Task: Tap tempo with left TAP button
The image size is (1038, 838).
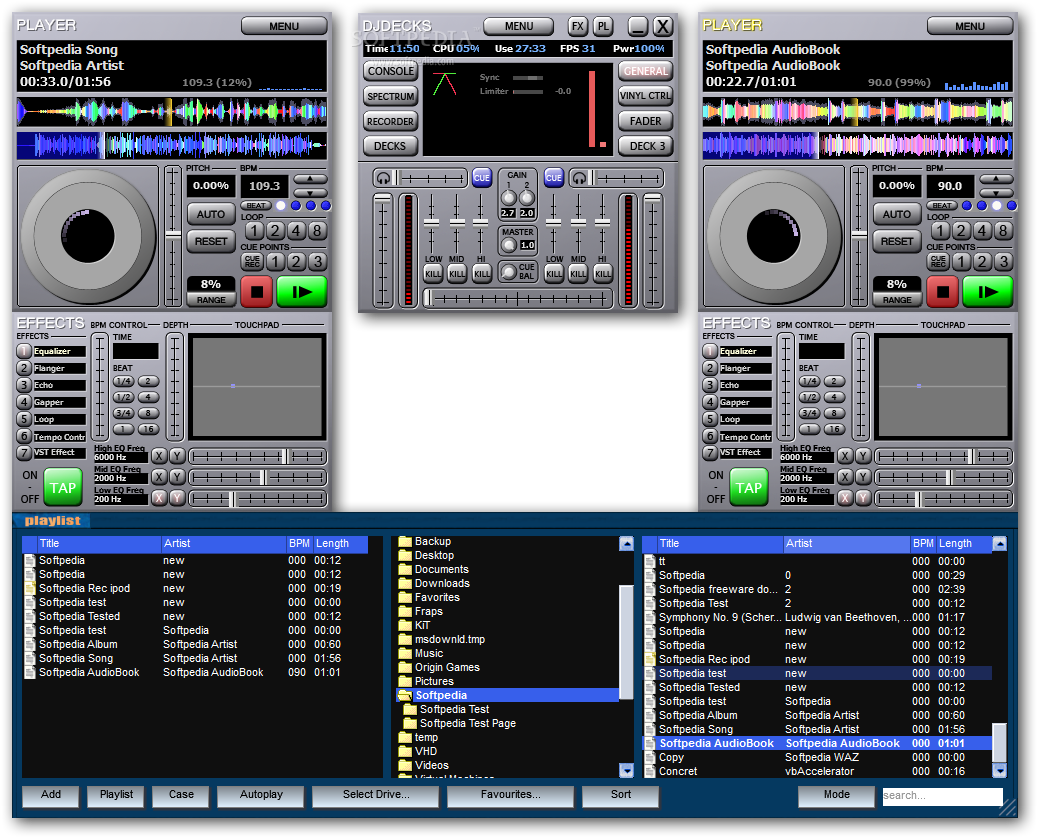Action: coord(63,488)
